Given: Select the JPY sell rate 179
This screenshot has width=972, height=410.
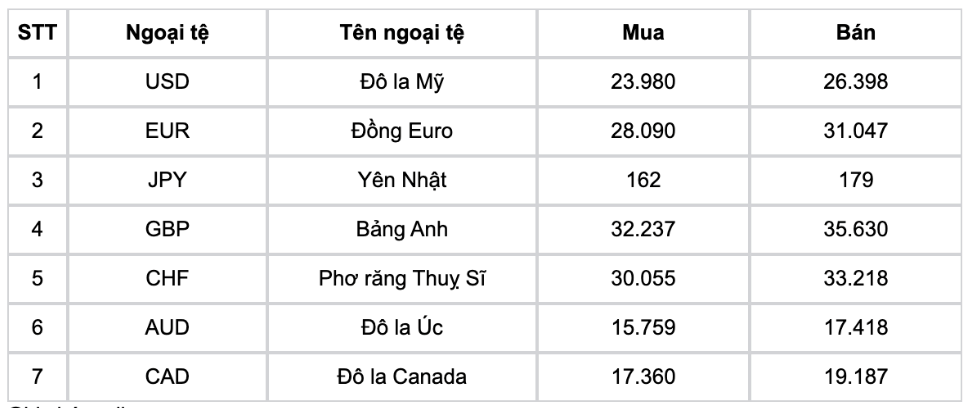Looking at the screenshot, I should point(855,180).
